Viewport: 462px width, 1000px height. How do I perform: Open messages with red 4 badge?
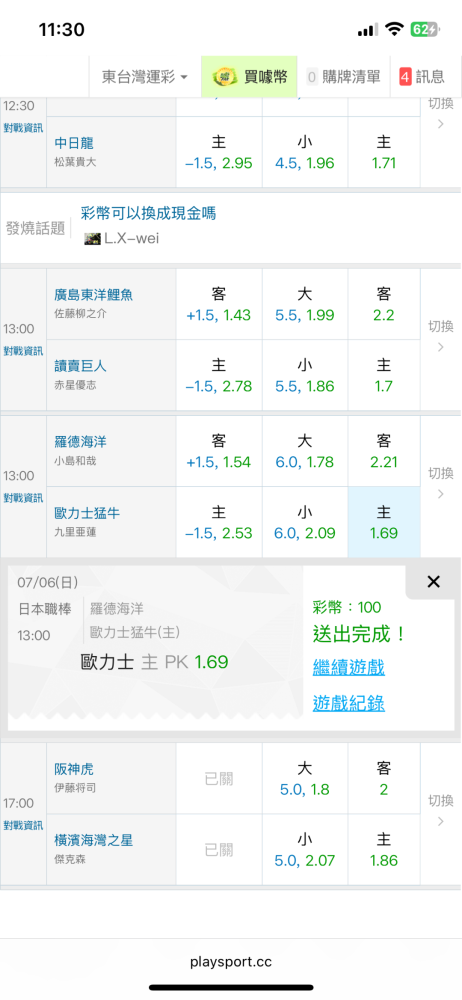tap(422, 77)
